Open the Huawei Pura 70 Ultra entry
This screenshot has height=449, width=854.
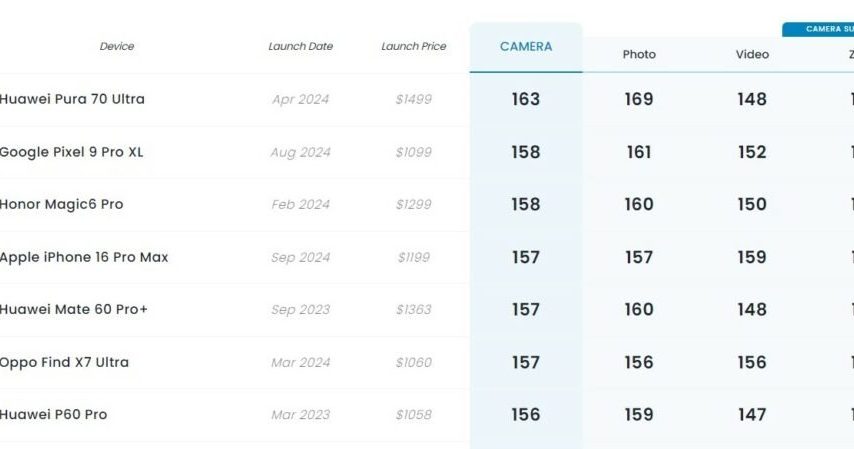click(x=72, y=99)
